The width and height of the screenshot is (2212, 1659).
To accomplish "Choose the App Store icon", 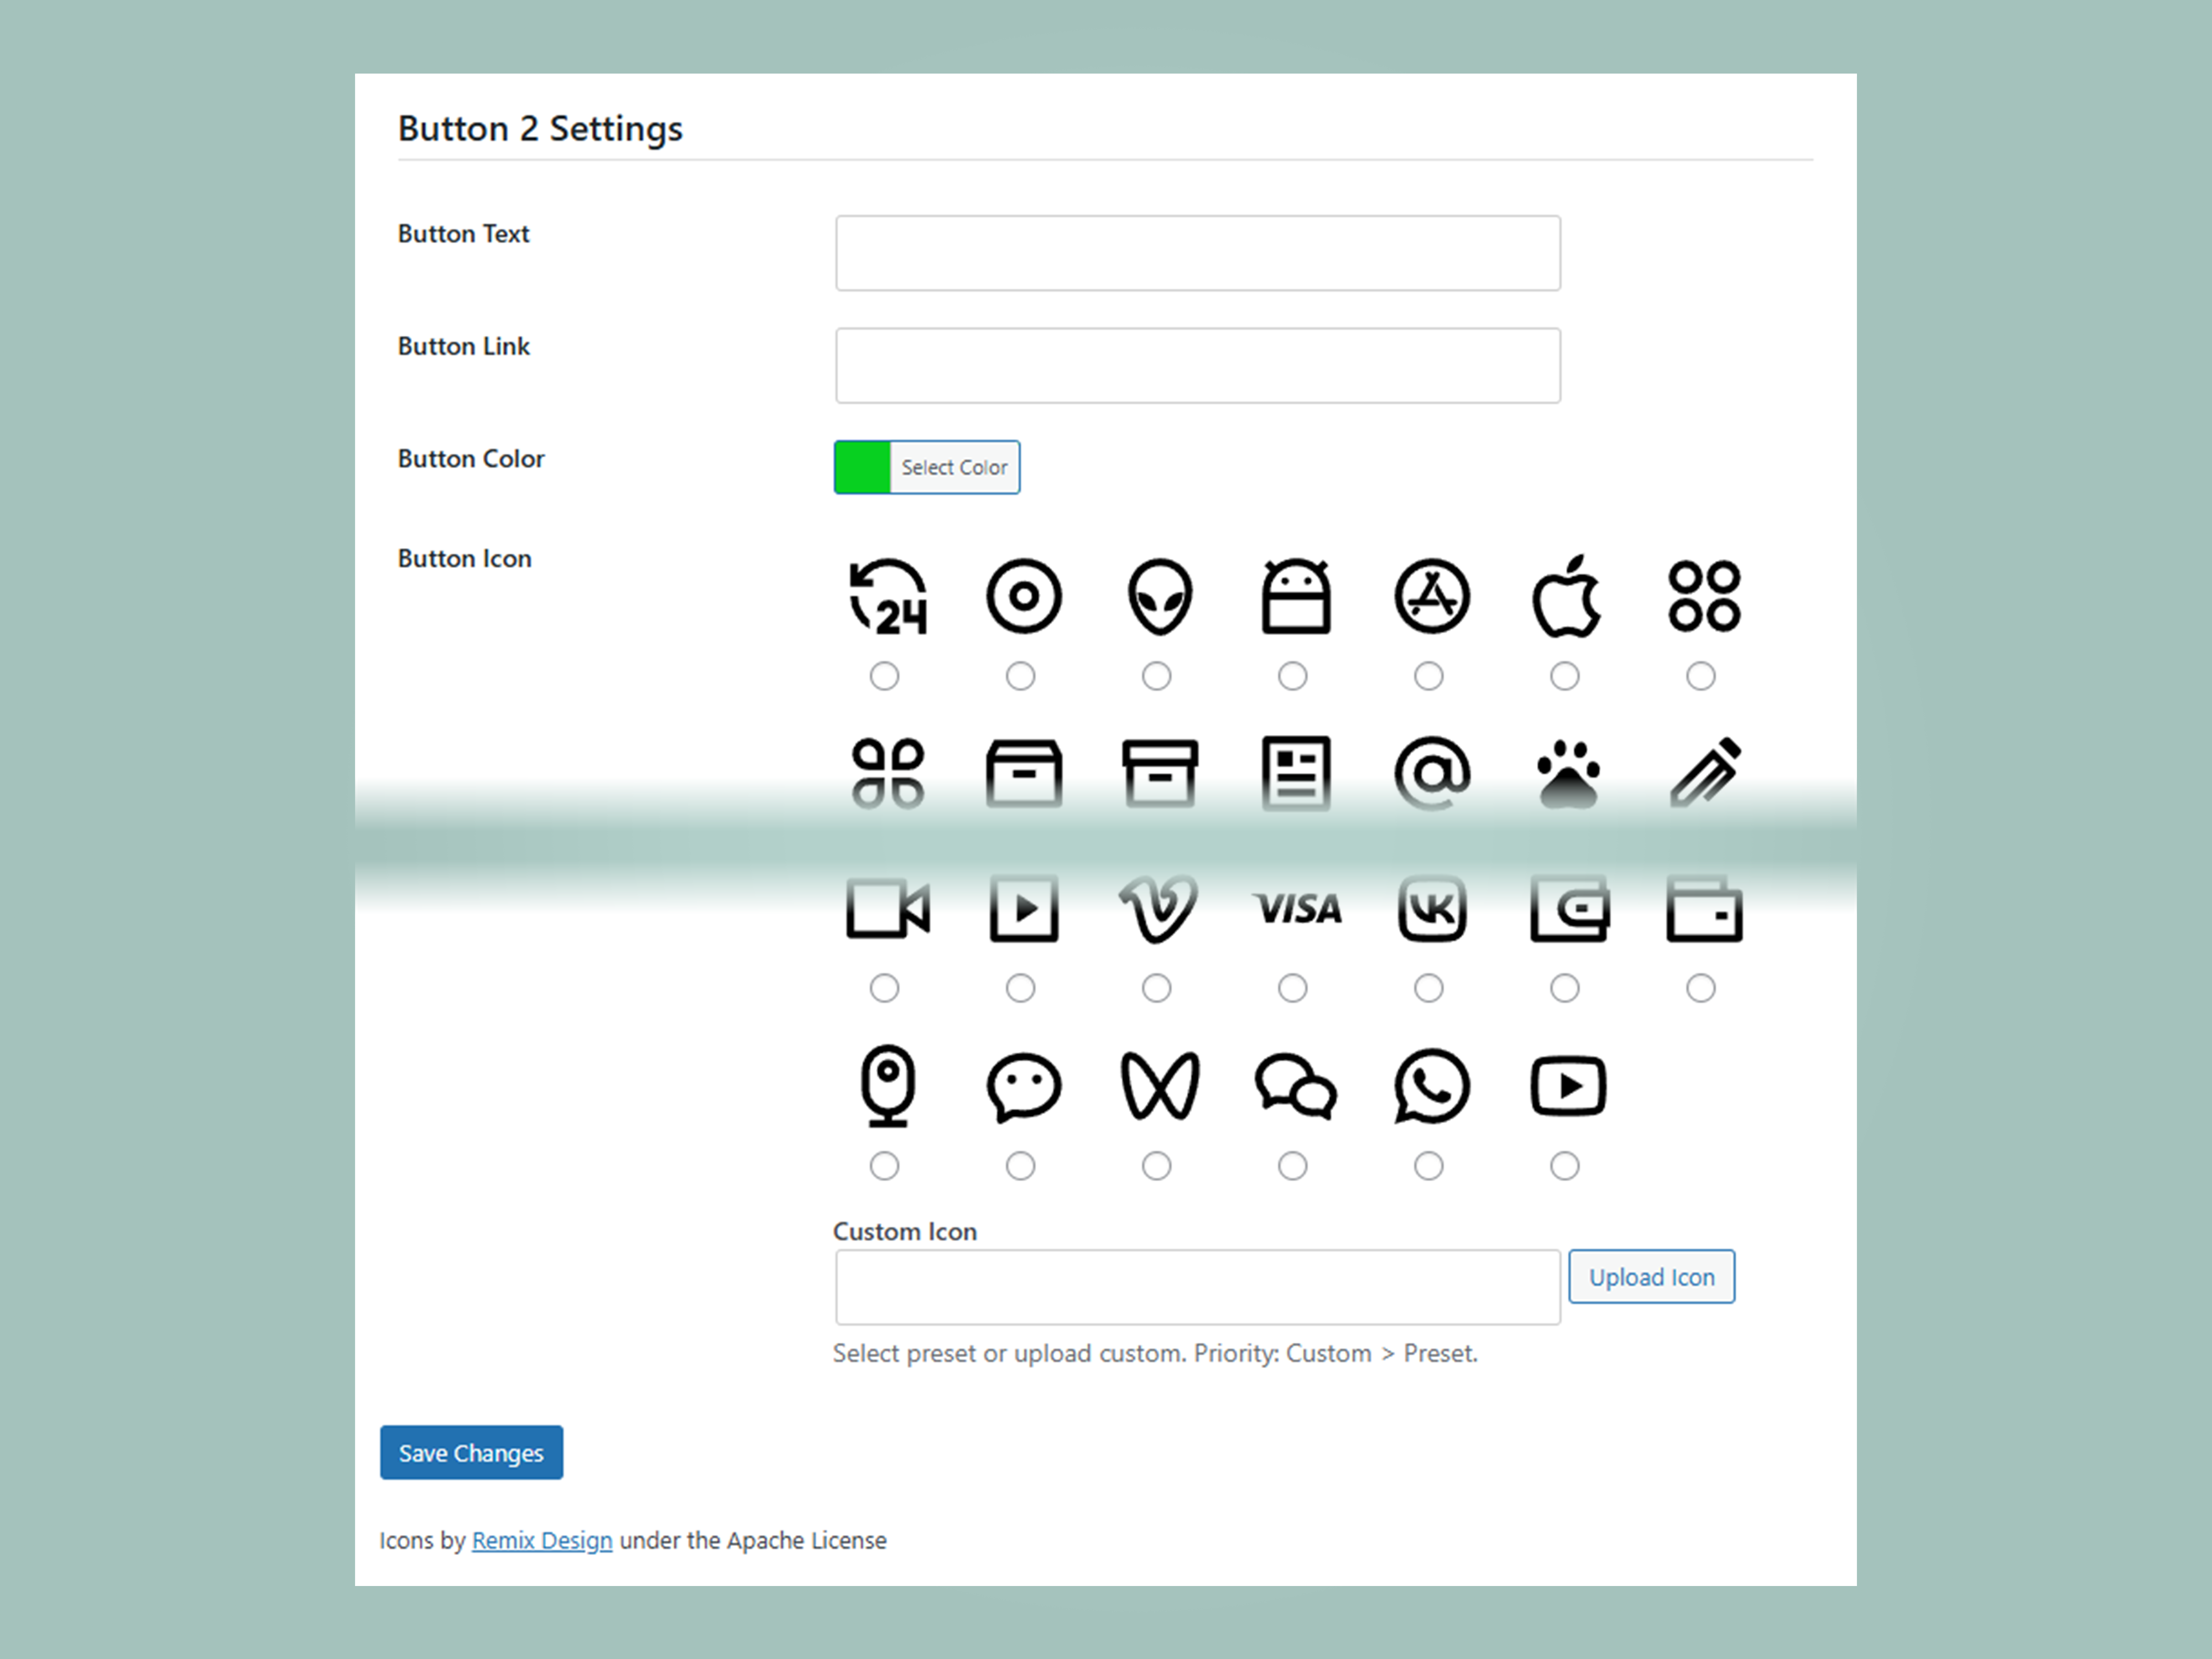I will (x=1431, y=597).
